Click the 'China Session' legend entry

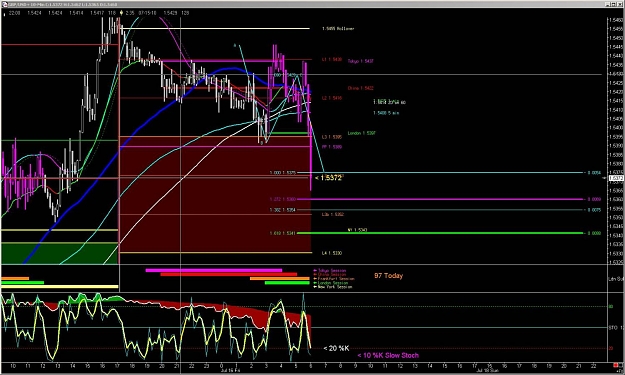coord(330,275)
